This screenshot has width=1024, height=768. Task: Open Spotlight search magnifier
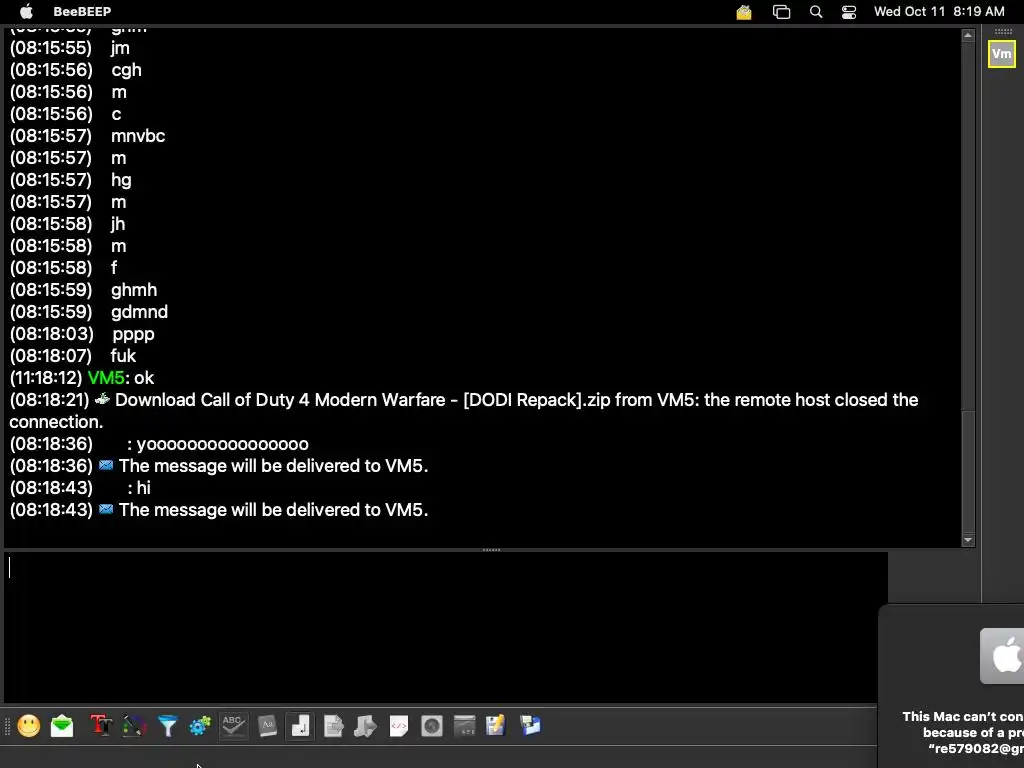pos(816,12)
